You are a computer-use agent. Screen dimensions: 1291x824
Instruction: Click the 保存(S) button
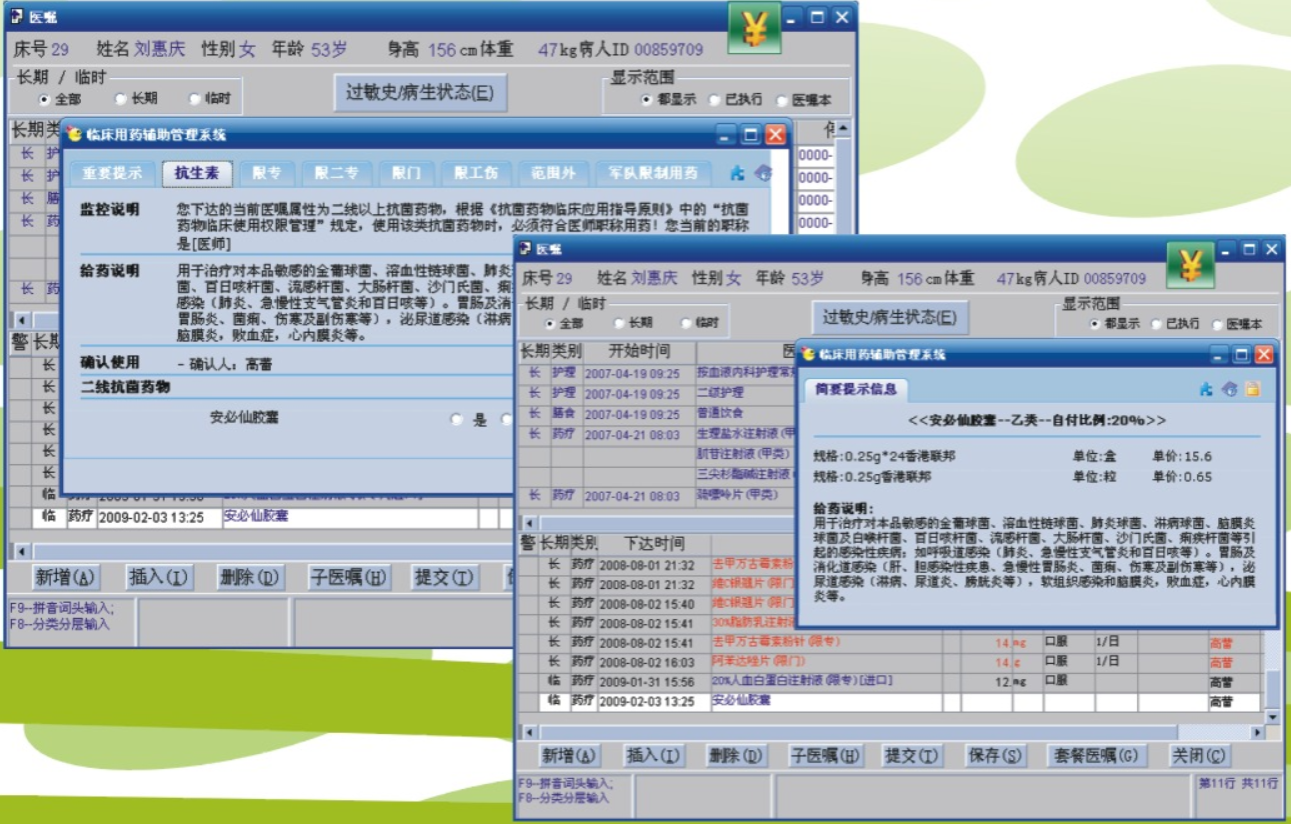996,756
